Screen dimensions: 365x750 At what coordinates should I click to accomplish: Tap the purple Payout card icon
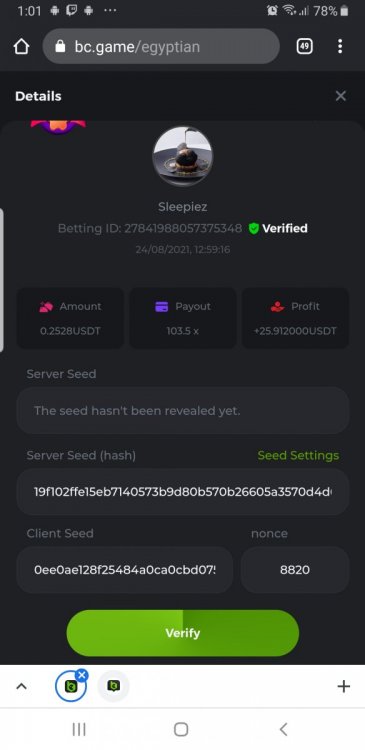click(x=162, y=307)
